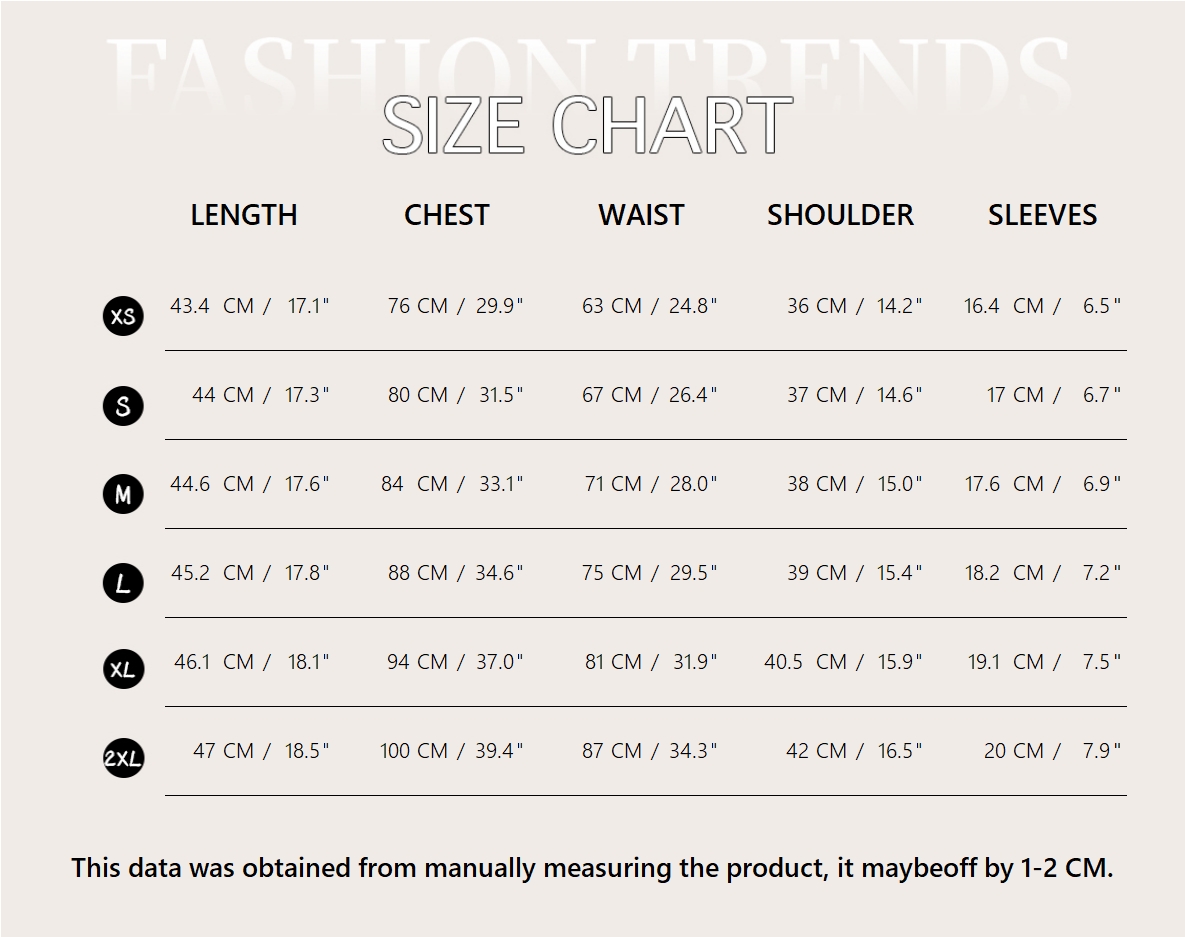Select the SHOULDER column header
This screenshot has width=1185, height=937.
click(840, 215)
